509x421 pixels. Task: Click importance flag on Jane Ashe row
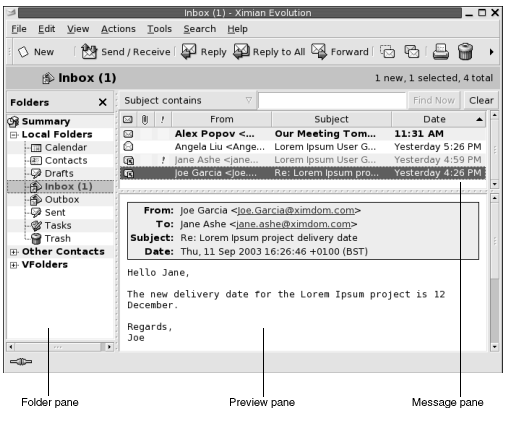(163, 160)
